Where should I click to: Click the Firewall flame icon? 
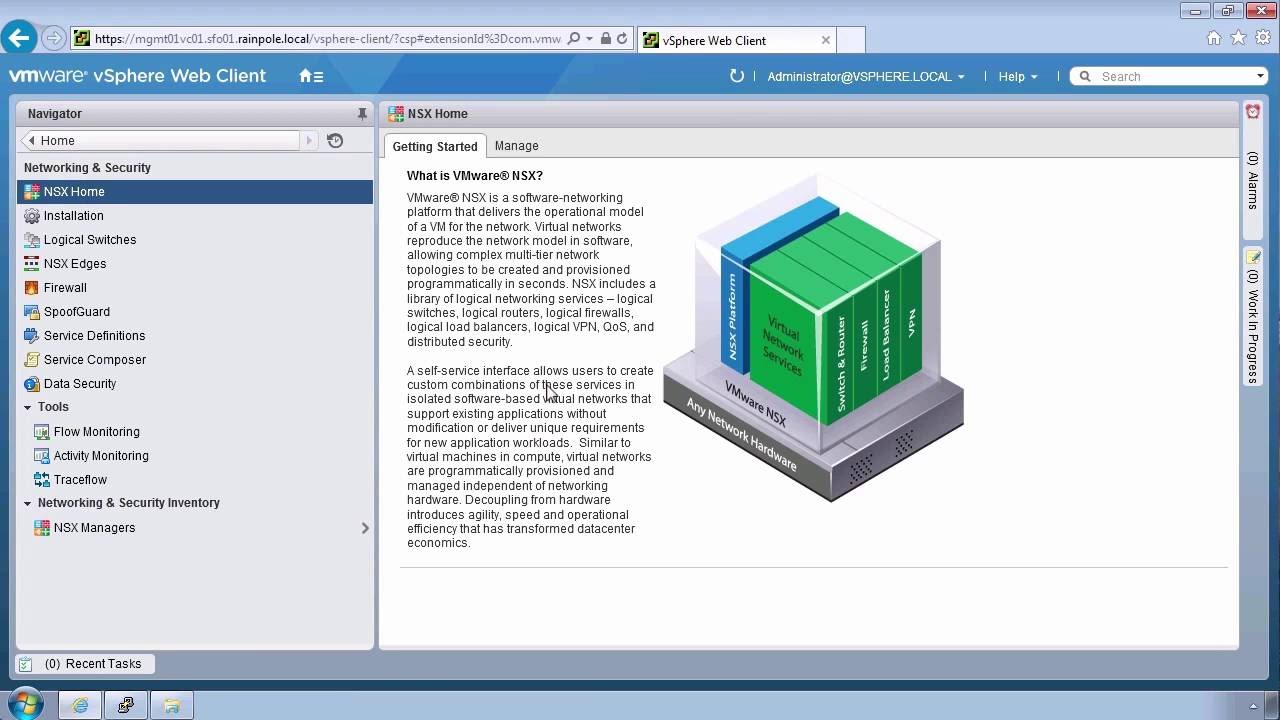click(32, 288)
